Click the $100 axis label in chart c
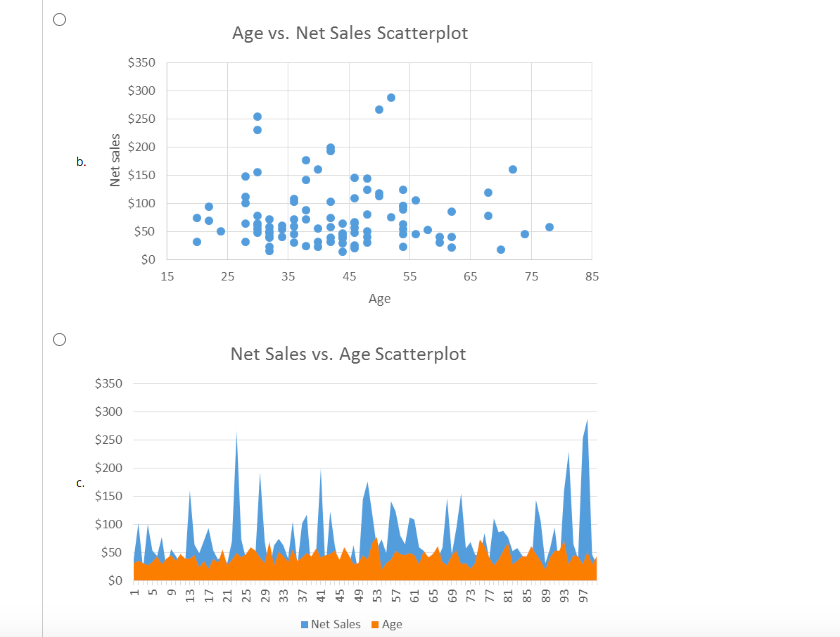The image size is (840, 637). 109,524
